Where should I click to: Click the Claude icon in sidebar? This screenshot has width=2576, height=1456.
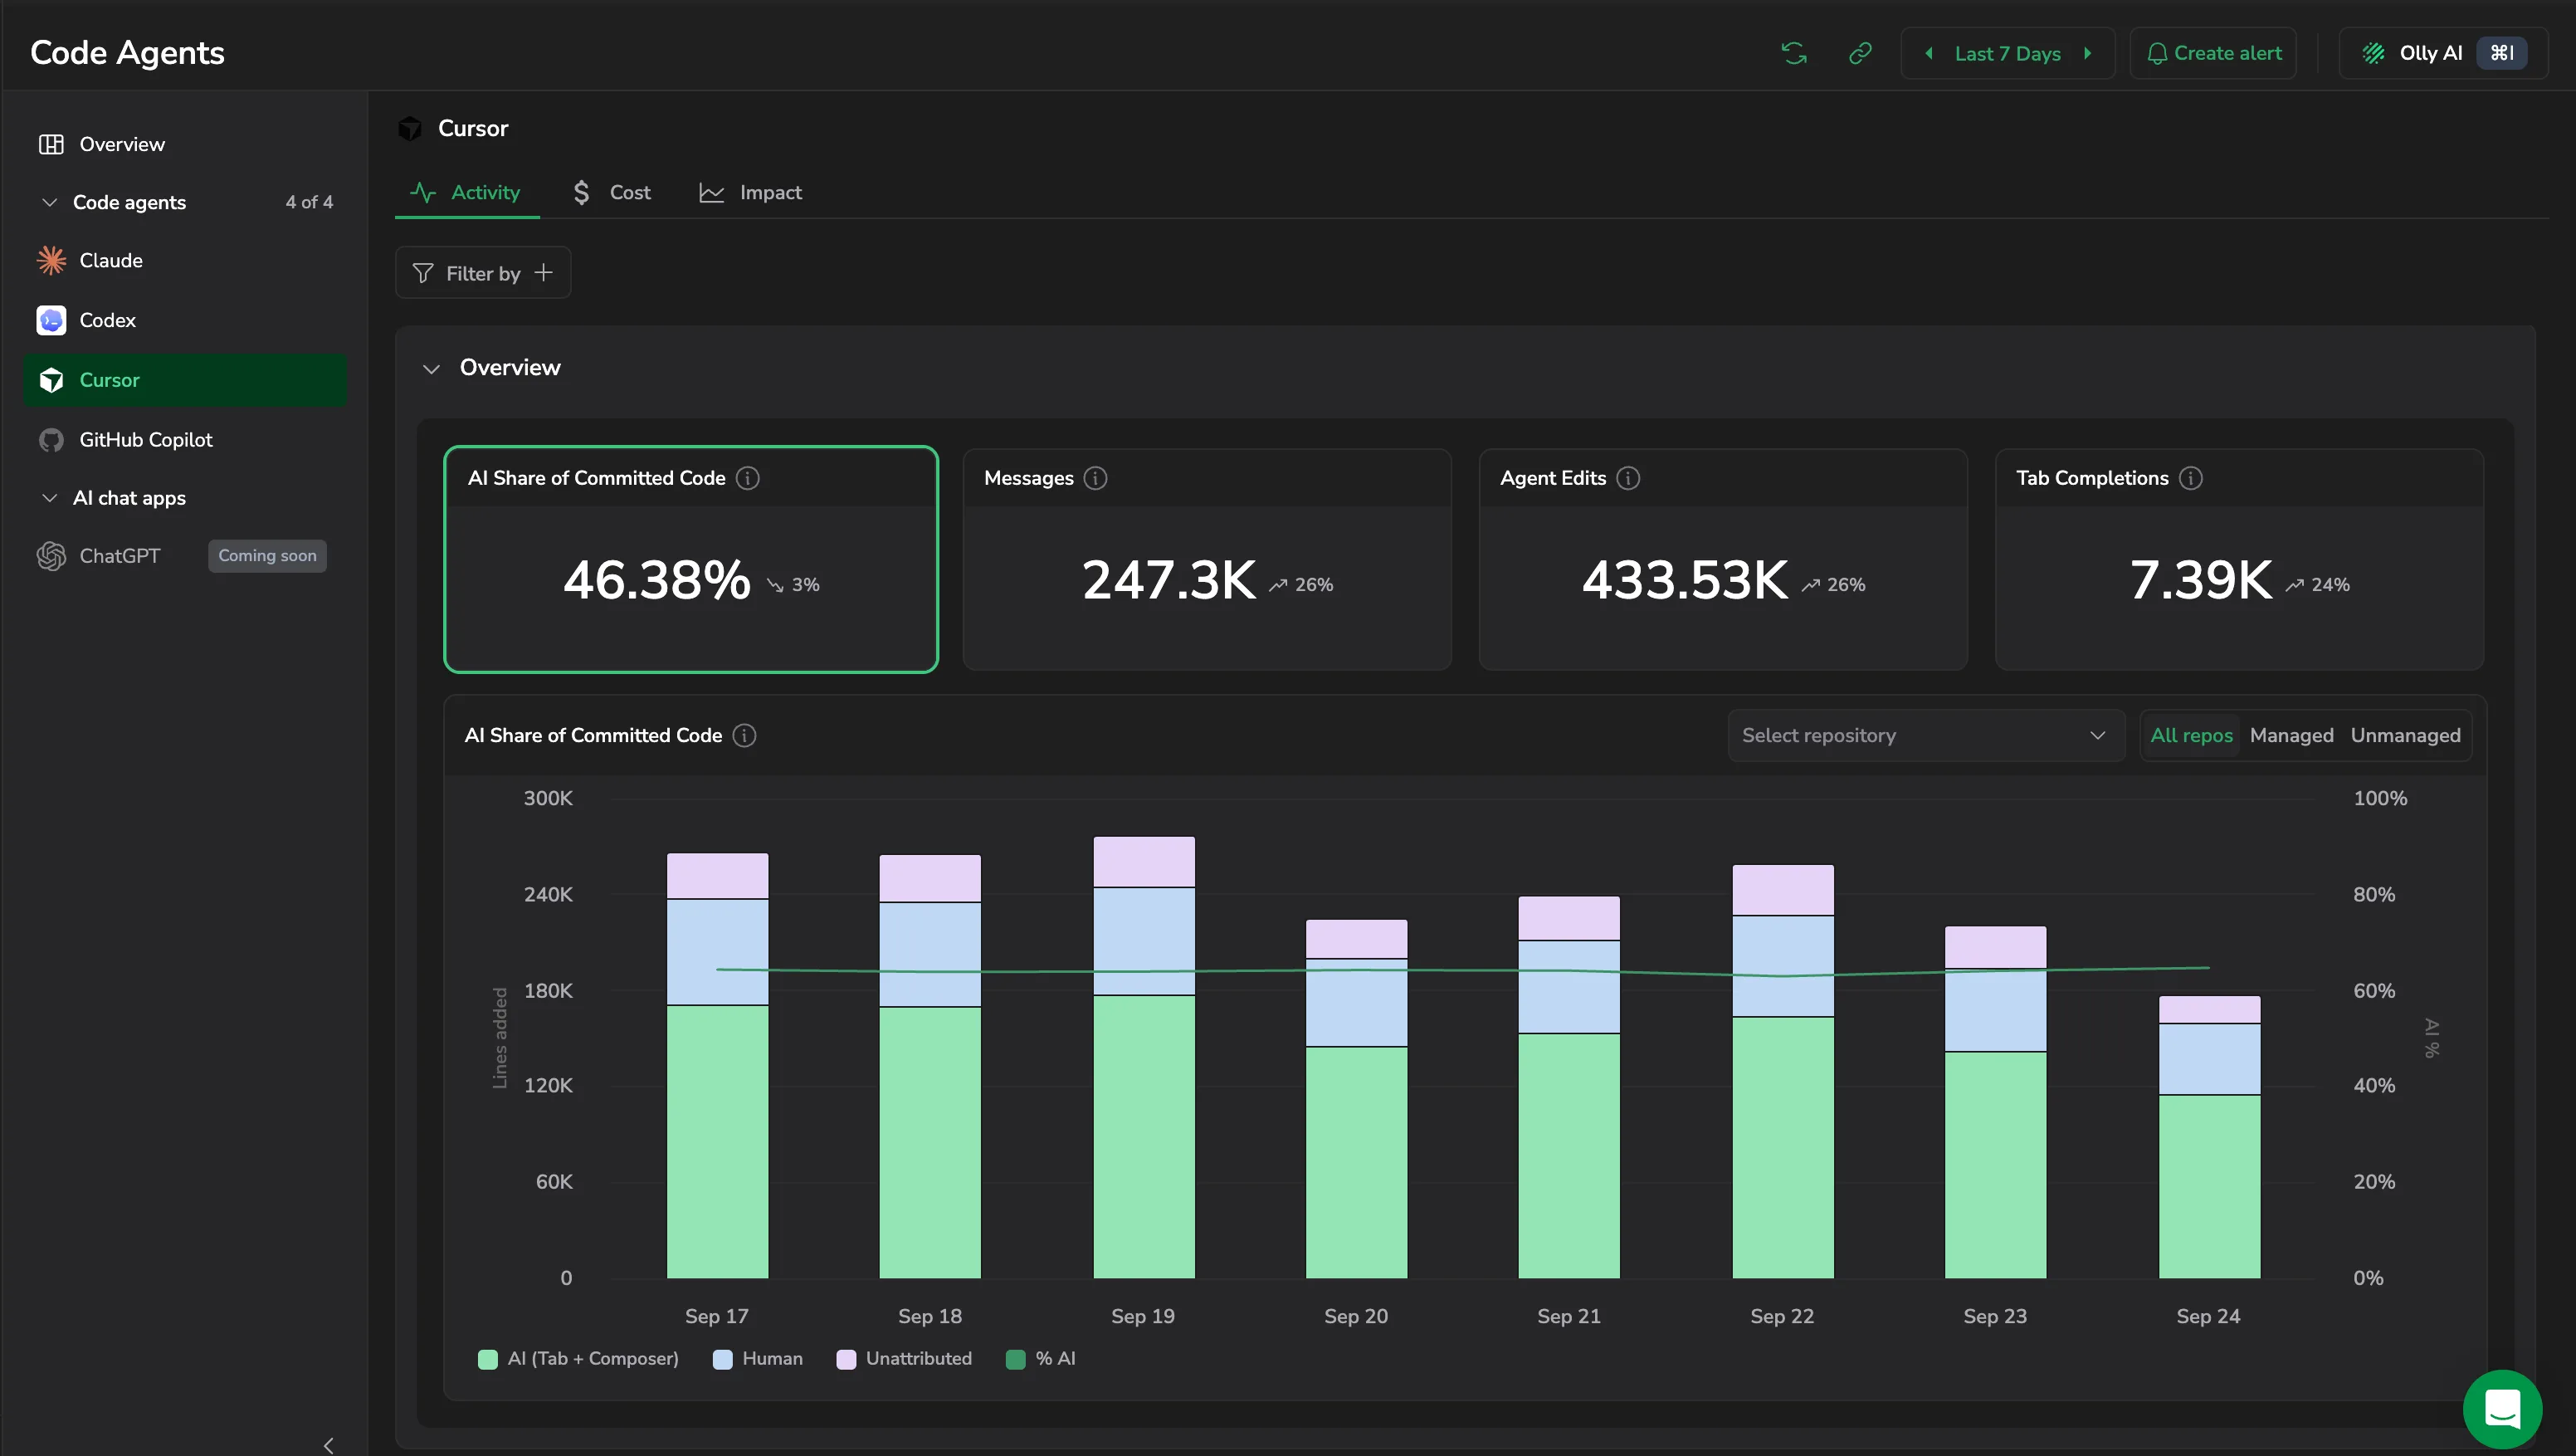pyautogui.click(x=51, y=260)
